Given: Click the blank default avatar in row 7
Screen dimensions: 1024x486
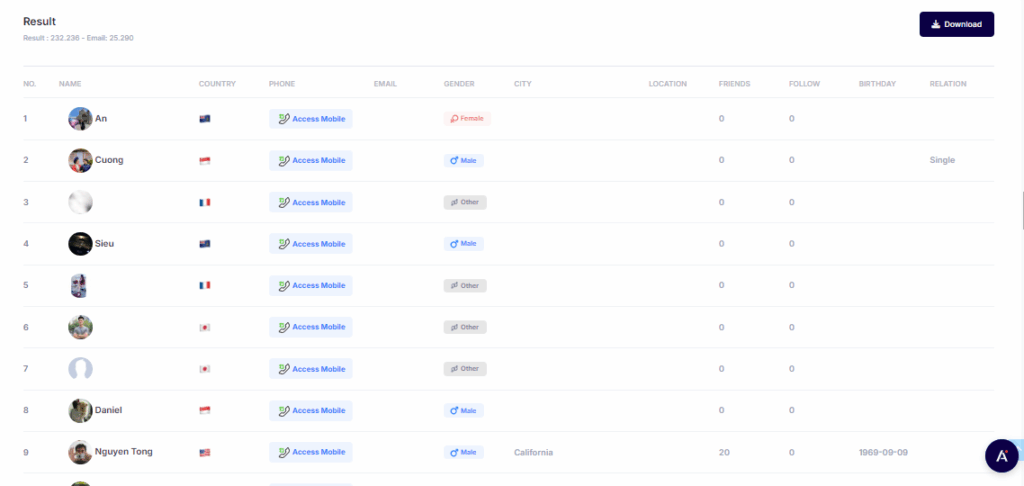Looking at the screenshot, I should click(x=80, y=368).
